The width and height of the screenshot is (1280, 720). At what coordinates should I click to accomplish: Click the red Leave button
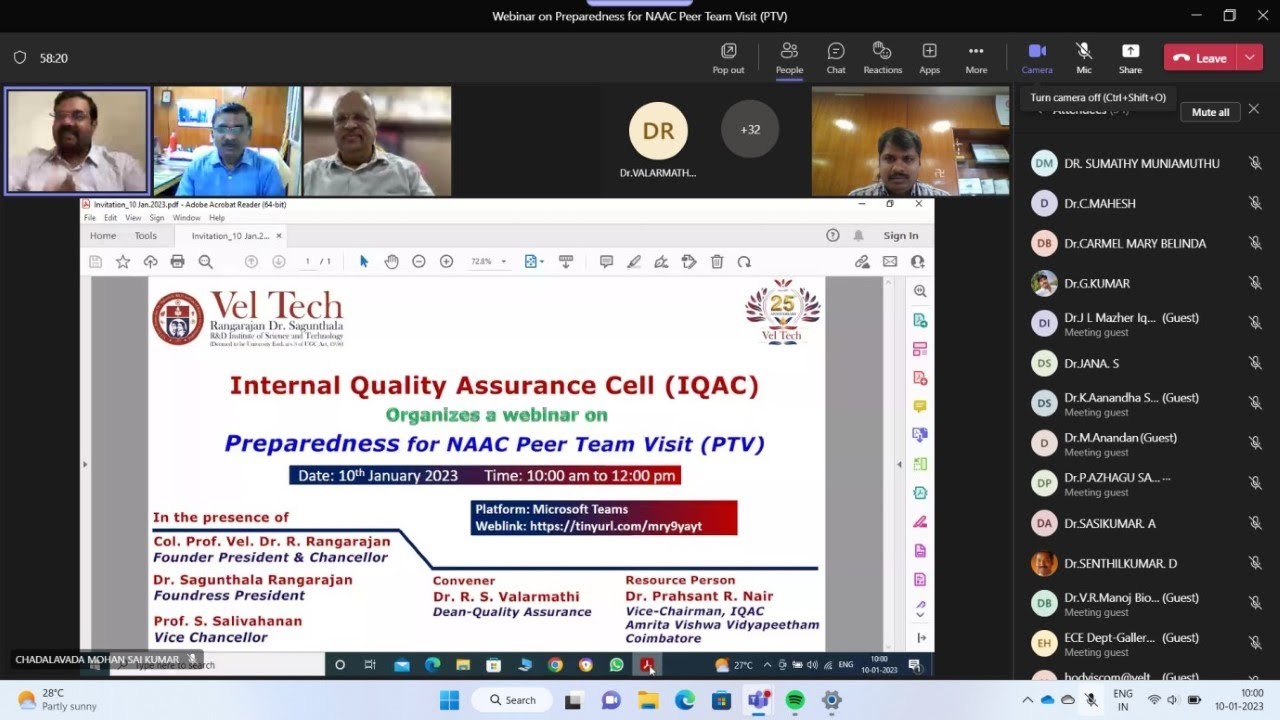(1200, 58)
